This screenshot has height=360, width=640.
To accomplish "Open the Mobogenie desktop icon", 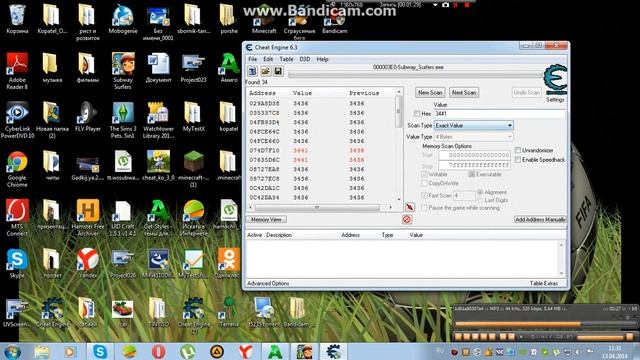I will click(123, 18).
